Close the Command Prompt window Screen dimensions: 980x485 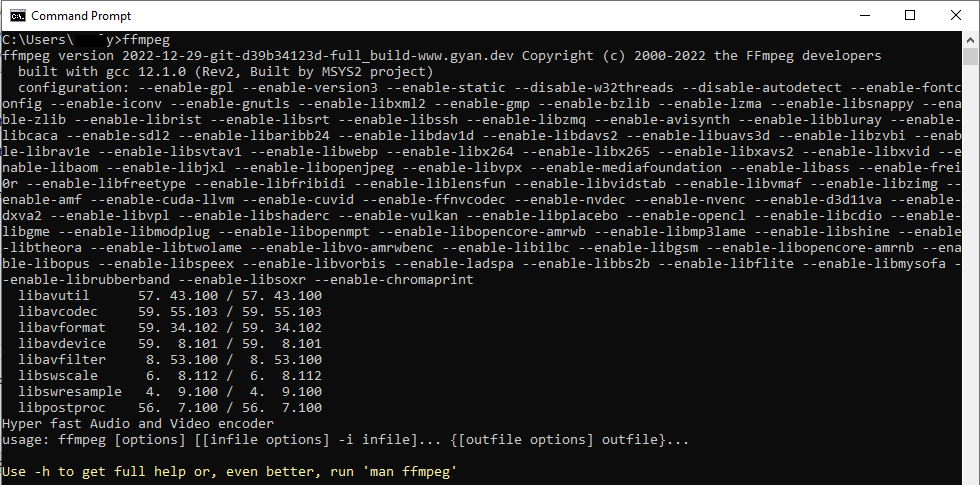click(956, 15)
